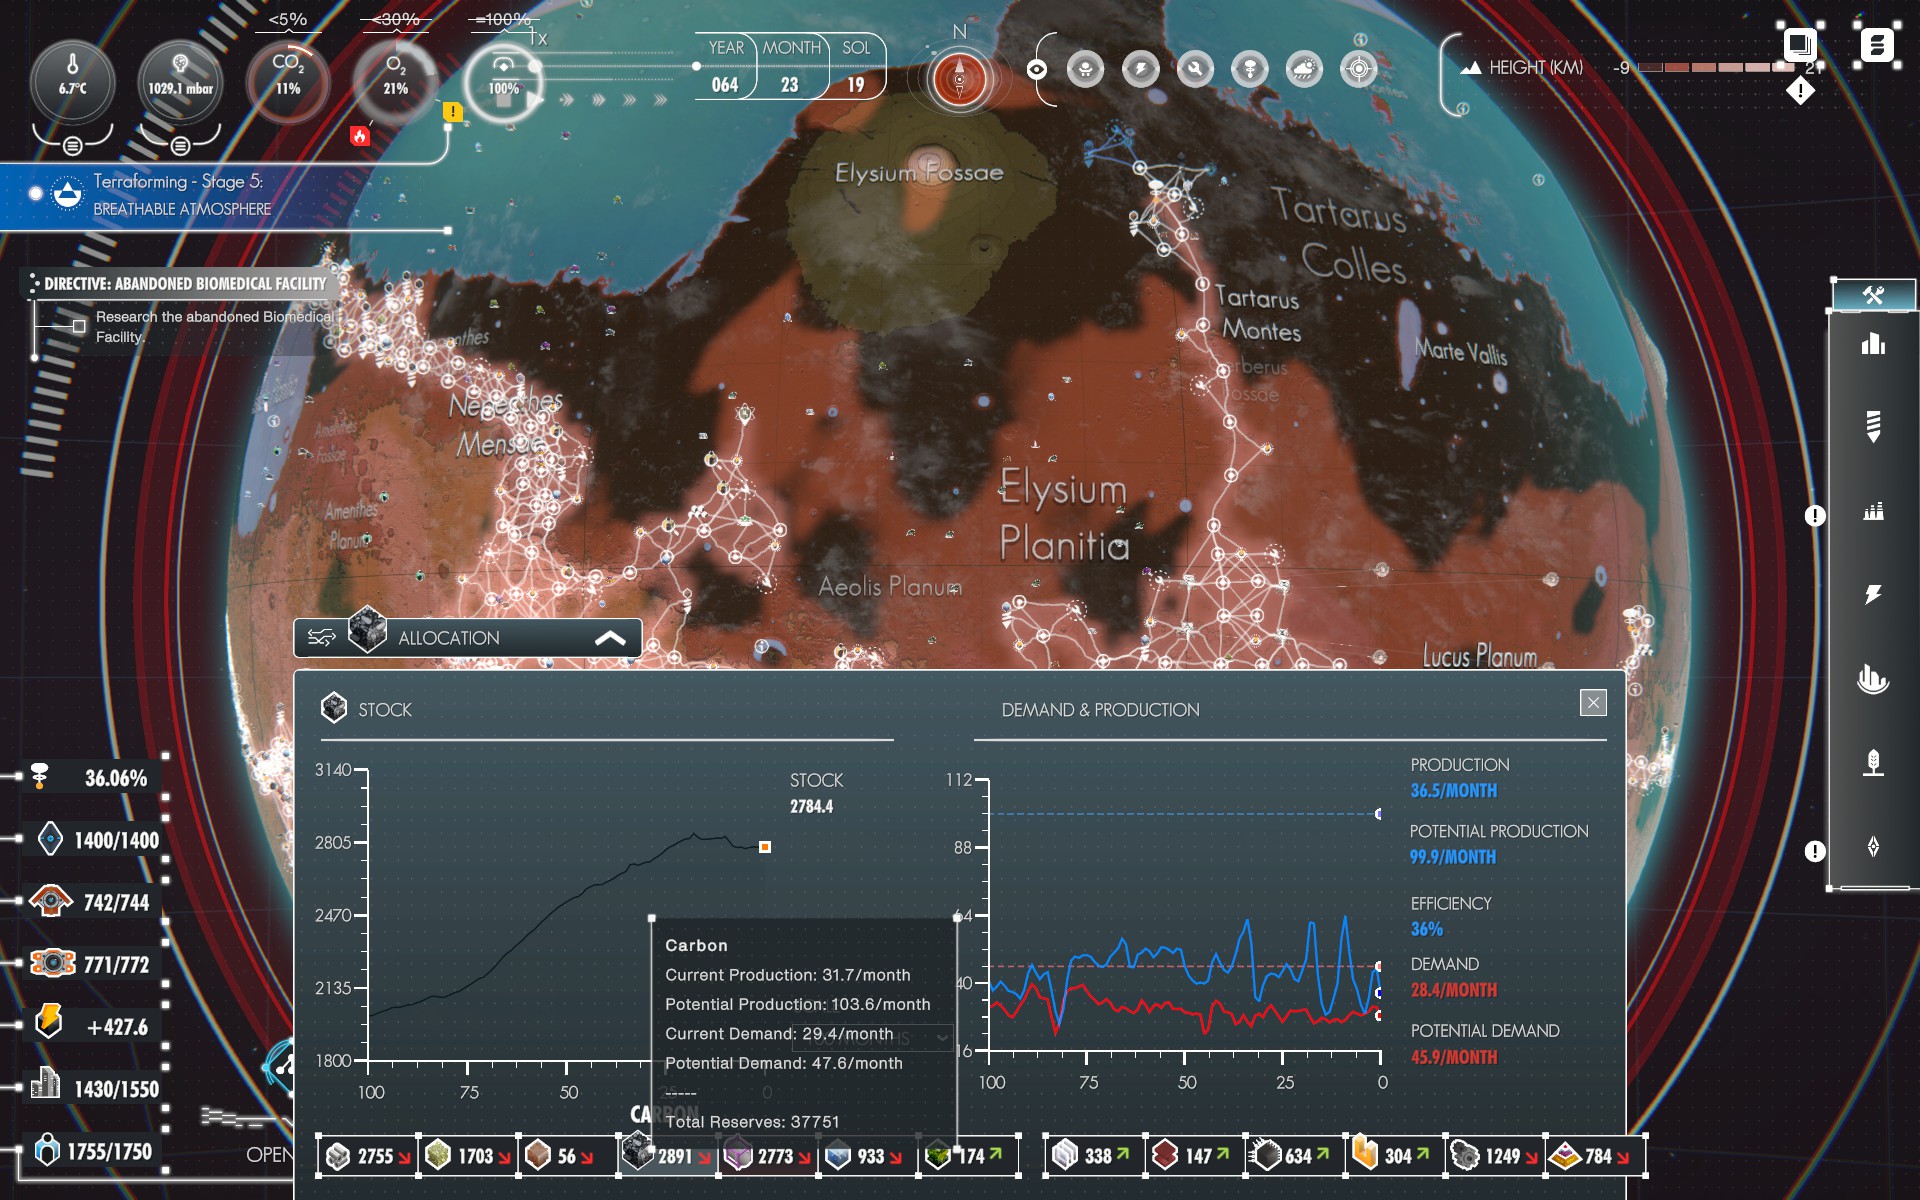Viewport: 1920px width, 1200px height.
Task: Collapse the Allocation panel chevron
Action: (x=610, y=638)
